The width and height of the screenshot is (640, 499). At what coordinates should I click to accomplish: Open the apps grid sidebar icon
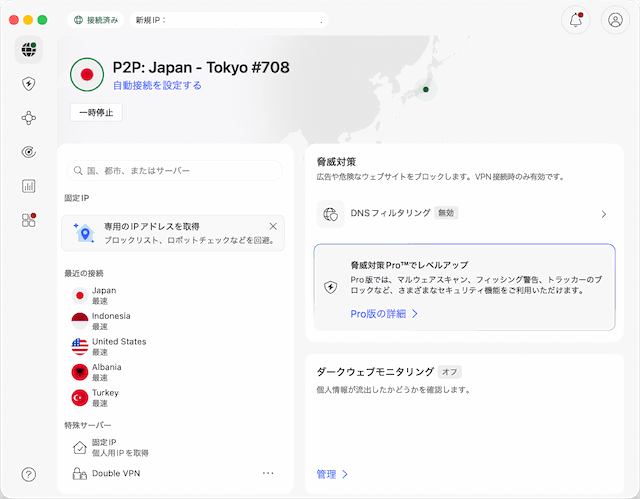click(29, 220)
